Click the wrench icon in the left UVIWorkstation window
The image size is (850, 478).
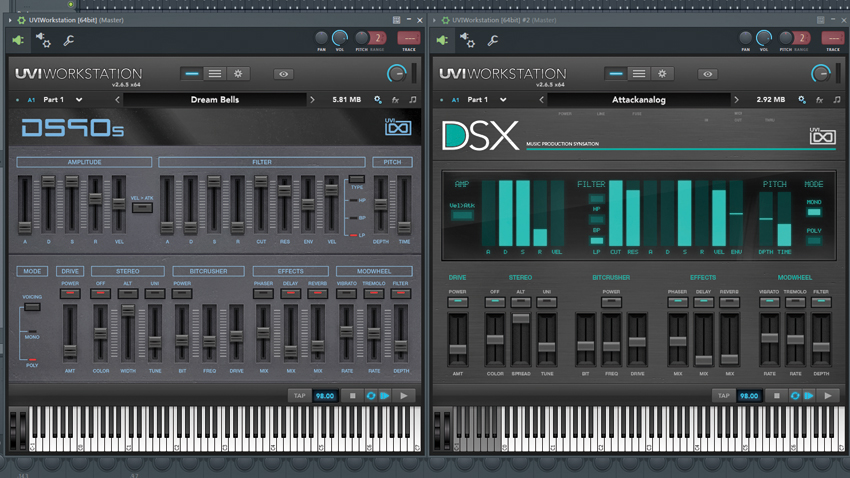68,40
